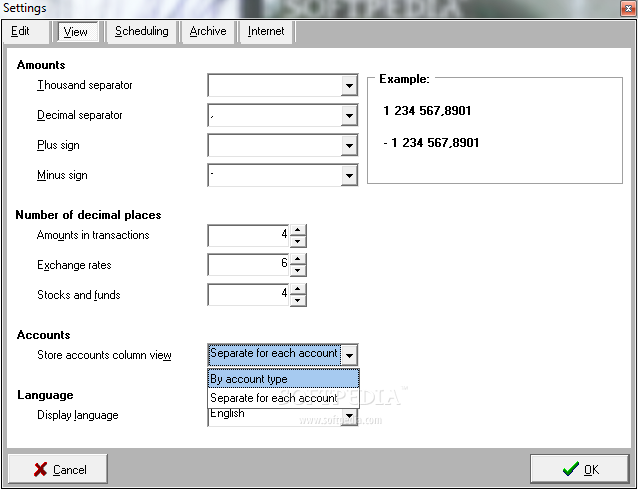Go to the Archive tab
Screen dimensions: 638x490
click(x=208, y=31)
